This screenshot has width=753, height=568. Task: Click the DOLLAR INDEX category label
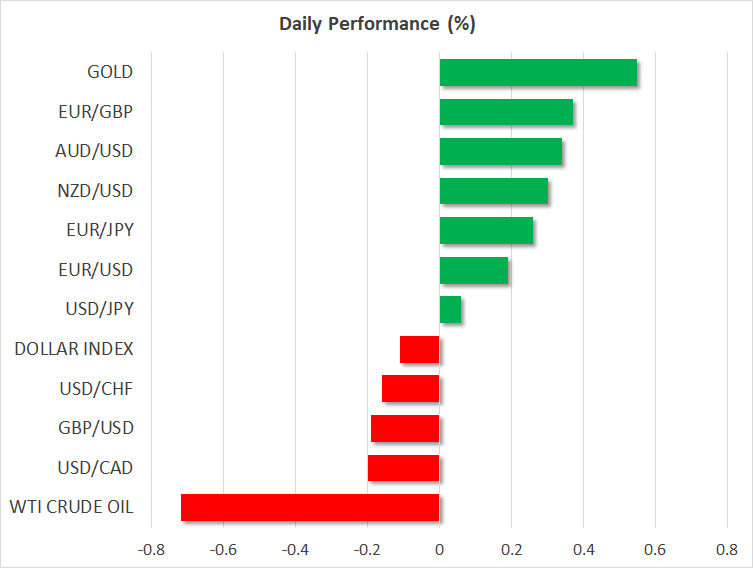tap(74, 349)
